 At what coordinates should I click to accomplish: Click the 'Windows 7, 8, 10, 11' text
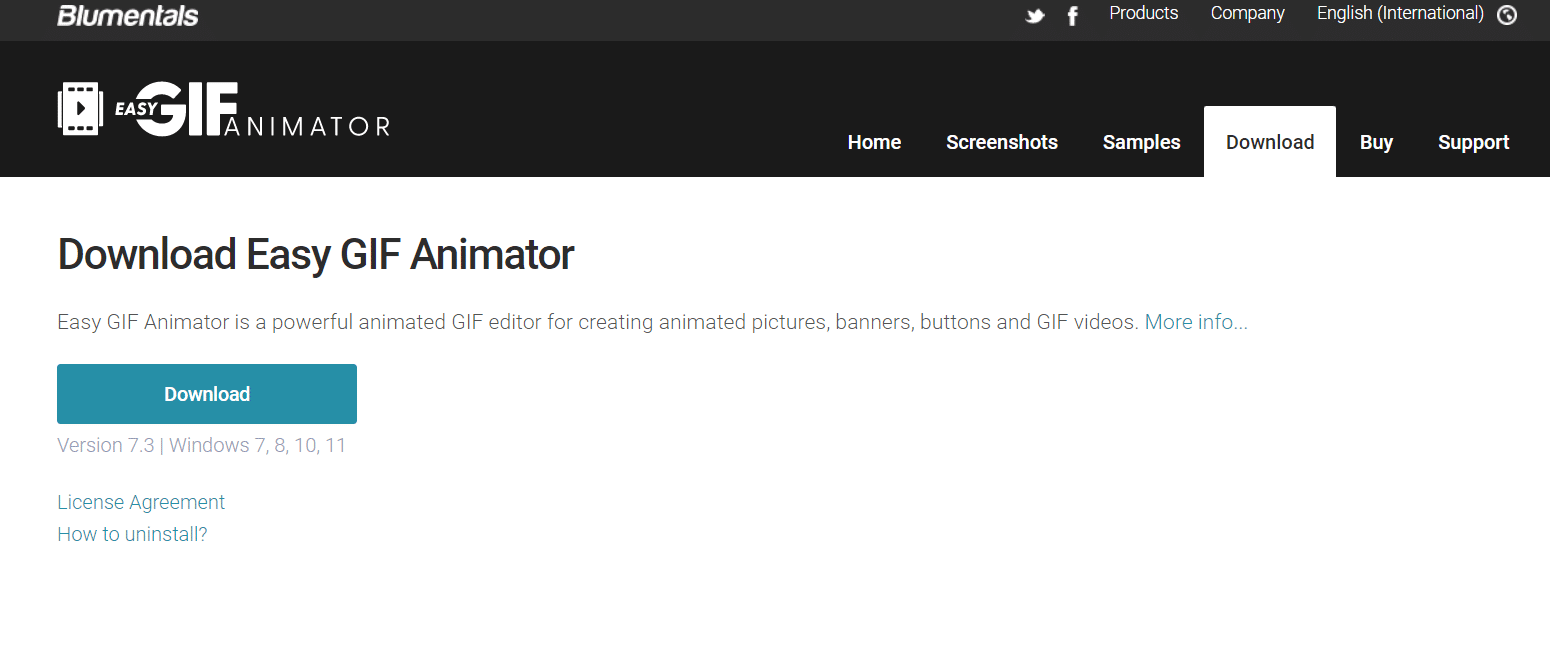tap(258, 445)
